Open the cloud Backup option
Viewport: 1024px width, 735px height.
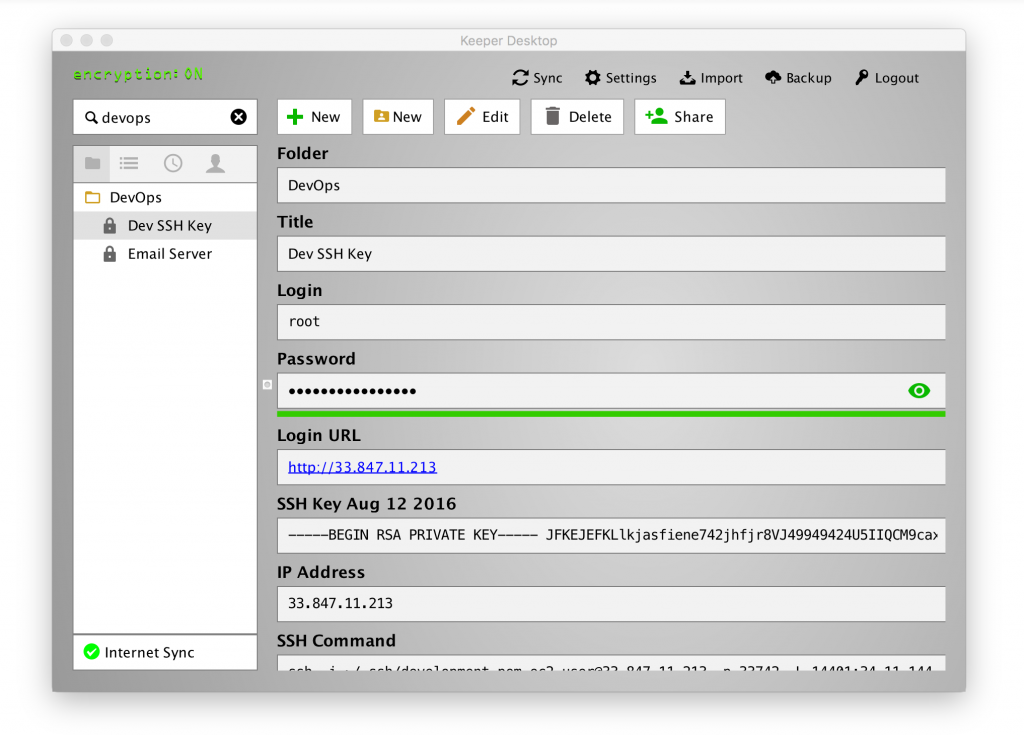point(773,78)
